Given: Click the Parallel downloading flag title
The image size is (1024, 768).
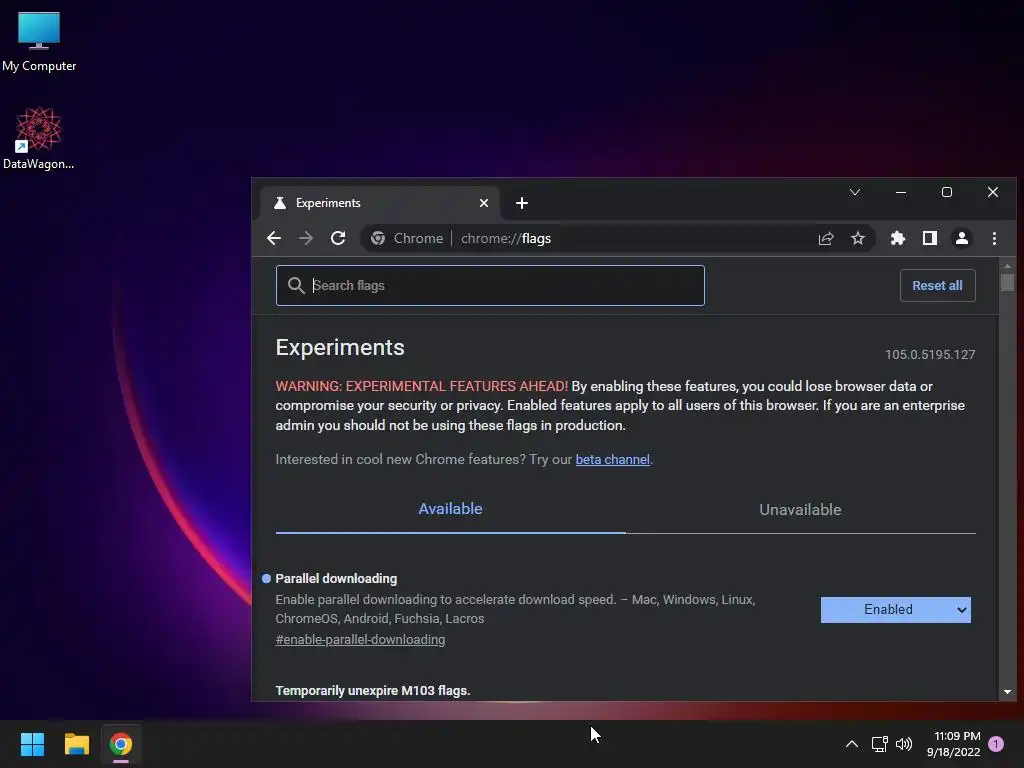Looking at the screenshot, I should [336, 579].
